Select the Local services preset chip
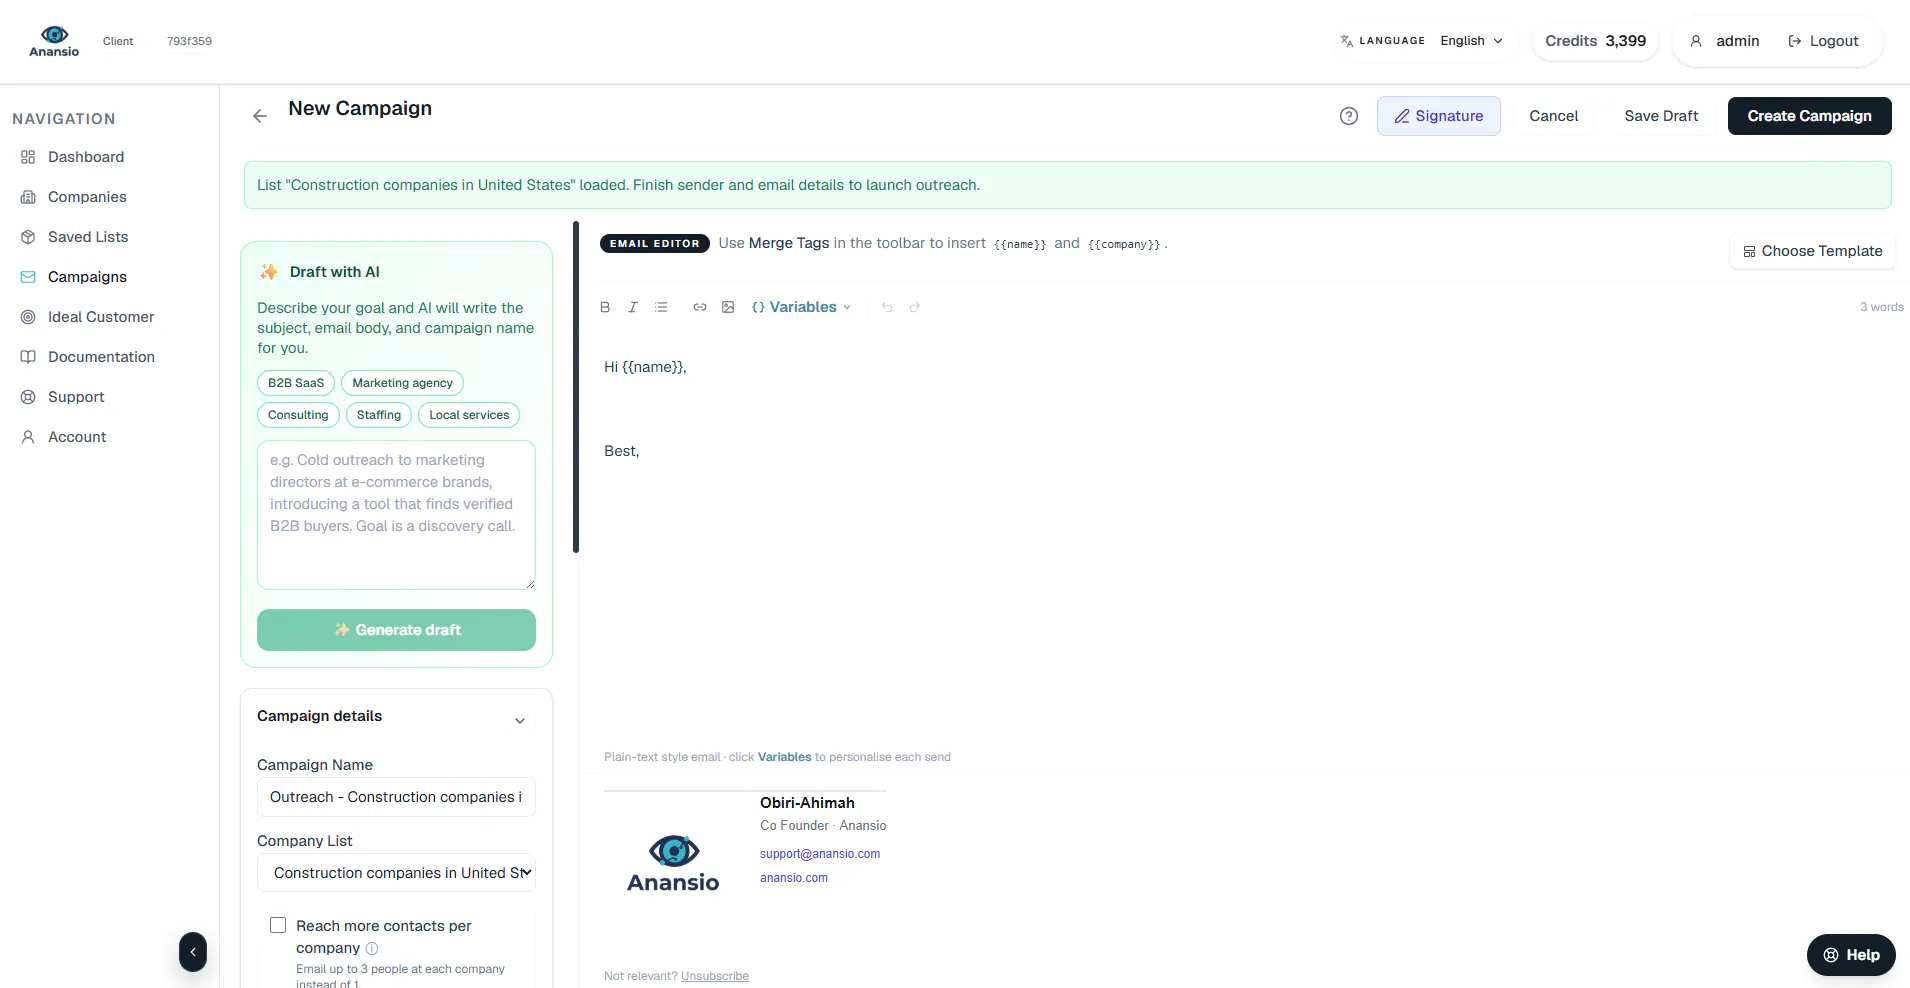The width and height of the screenshot is (1910, 988). click(469, 415)
